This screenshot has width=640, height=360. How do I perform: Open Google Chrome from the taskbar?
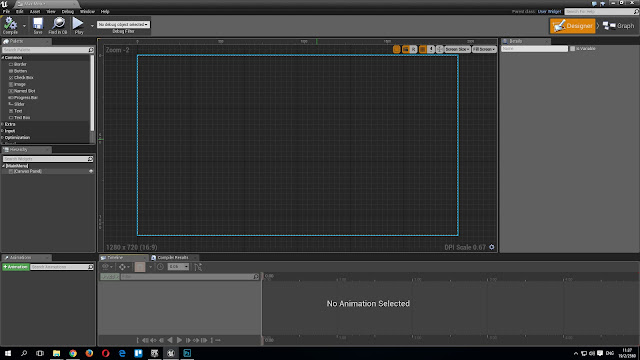pyautogui.click(x=73, y=353)
